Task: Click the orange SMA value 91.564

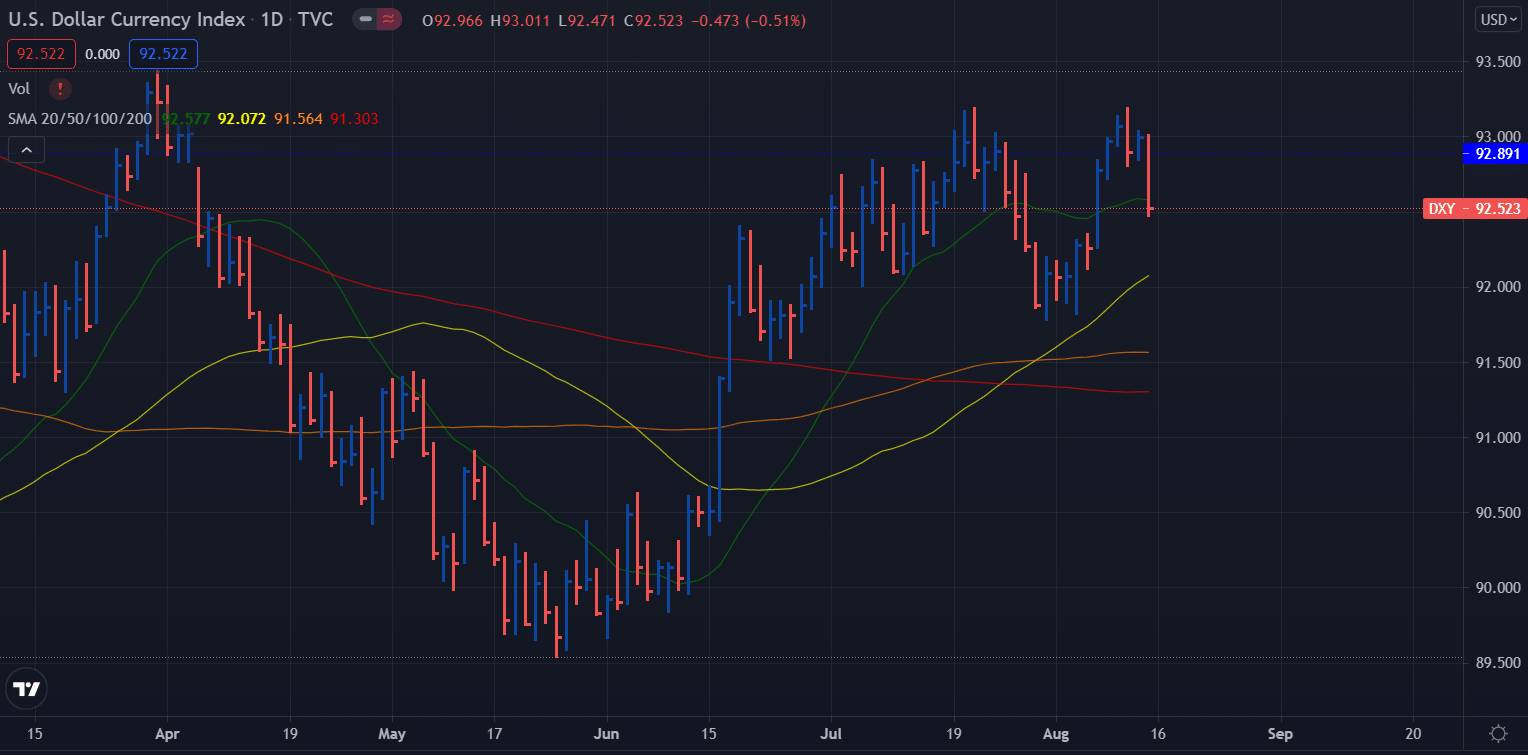Action: tap(298, 118)
